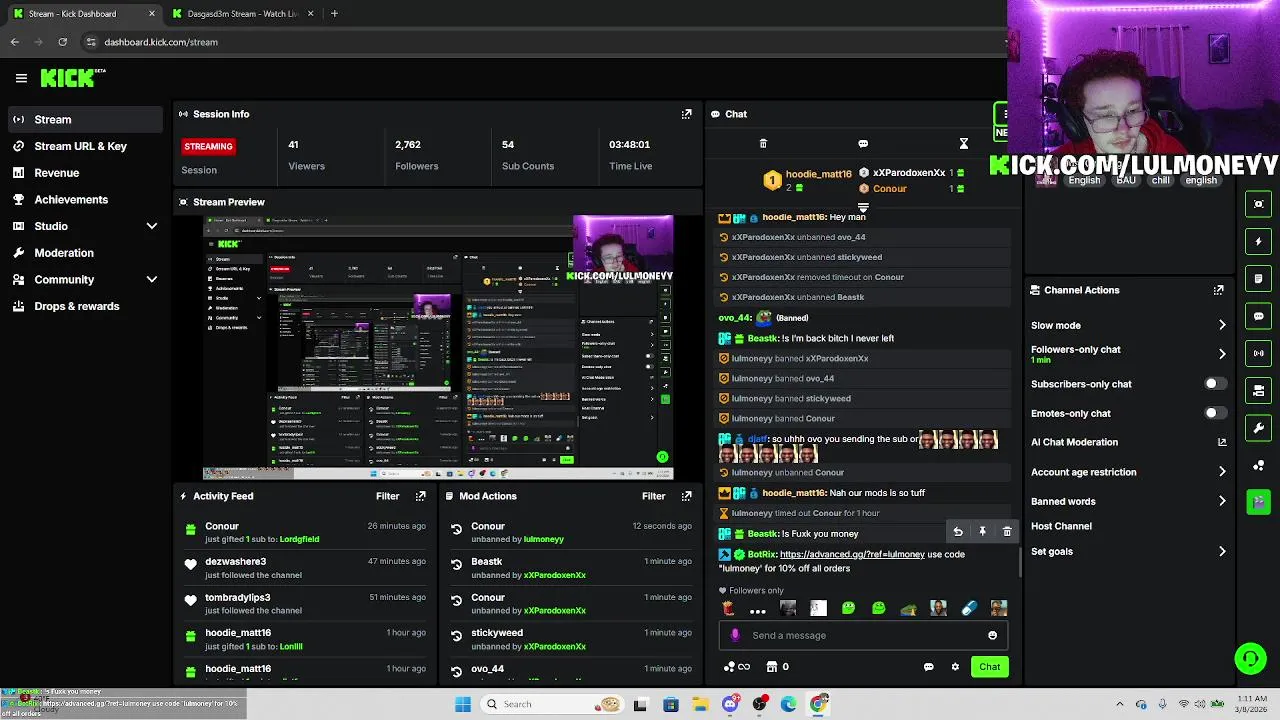1280x720 pixels.
Task: Open the Mod Actions Filter
Action: [653, 496]
